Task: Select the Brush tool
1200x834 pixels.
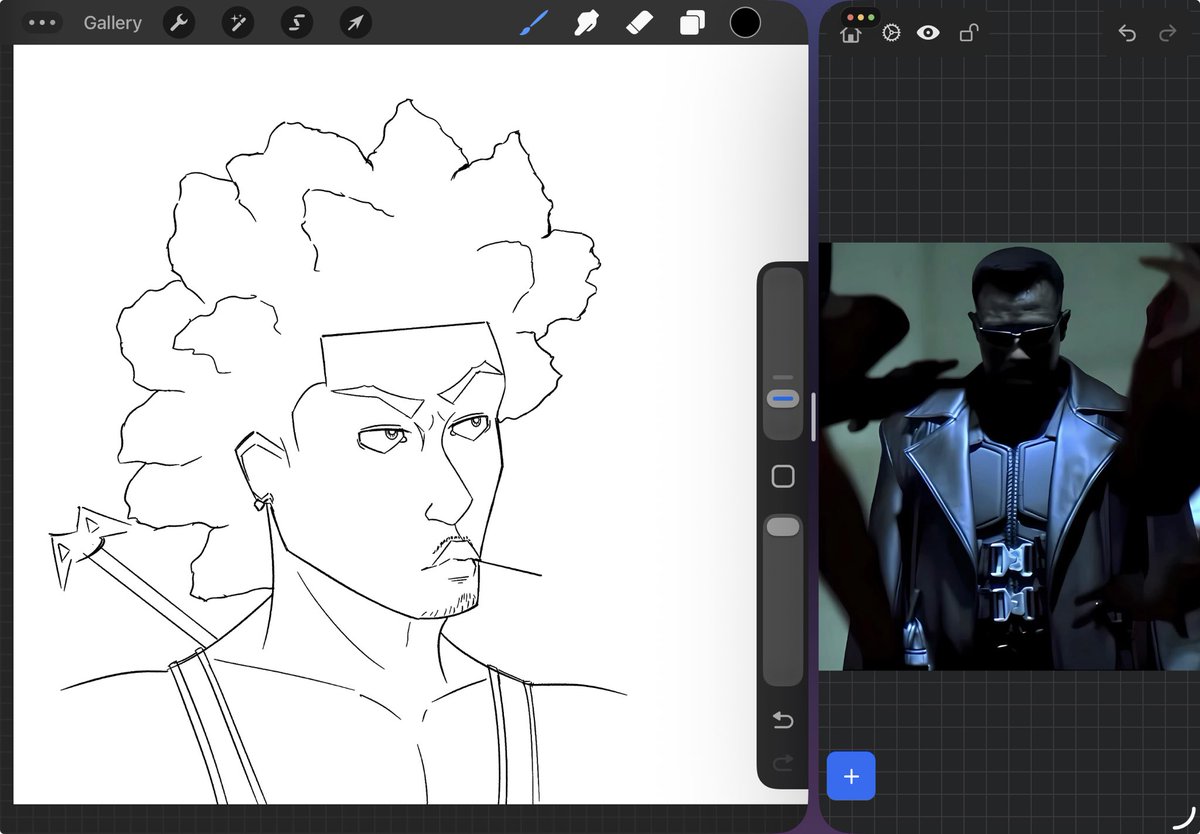Action: tap(533, 22)
